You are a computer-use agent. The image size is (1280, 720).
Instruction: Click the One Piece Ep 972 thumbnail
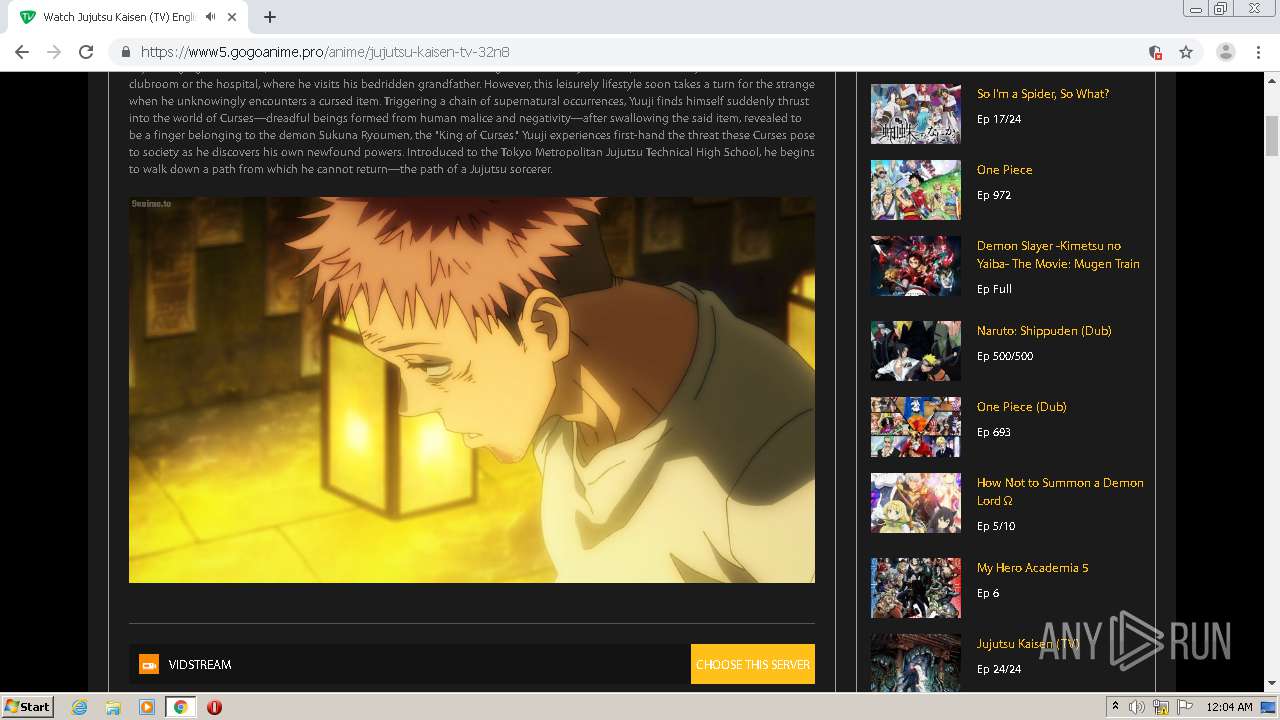coord(916,190)
